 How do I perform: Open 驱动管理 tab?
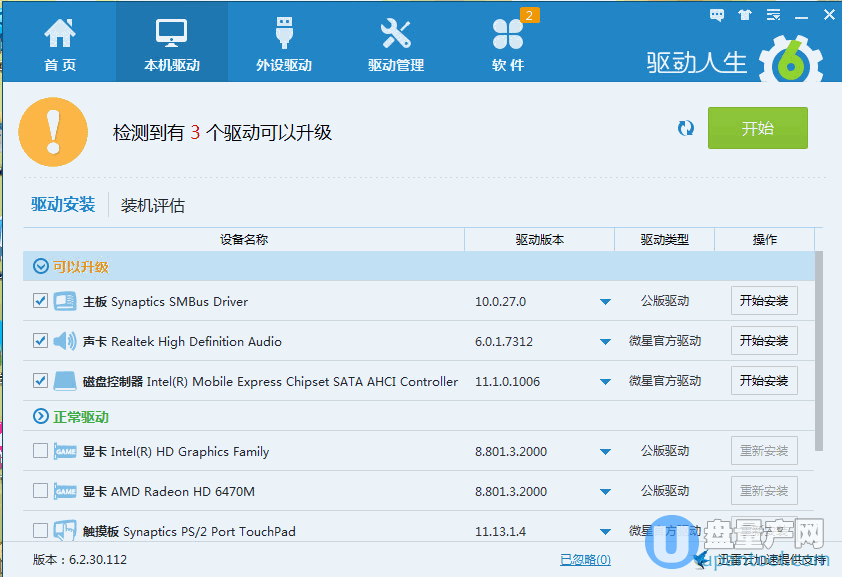click(396, 44)
